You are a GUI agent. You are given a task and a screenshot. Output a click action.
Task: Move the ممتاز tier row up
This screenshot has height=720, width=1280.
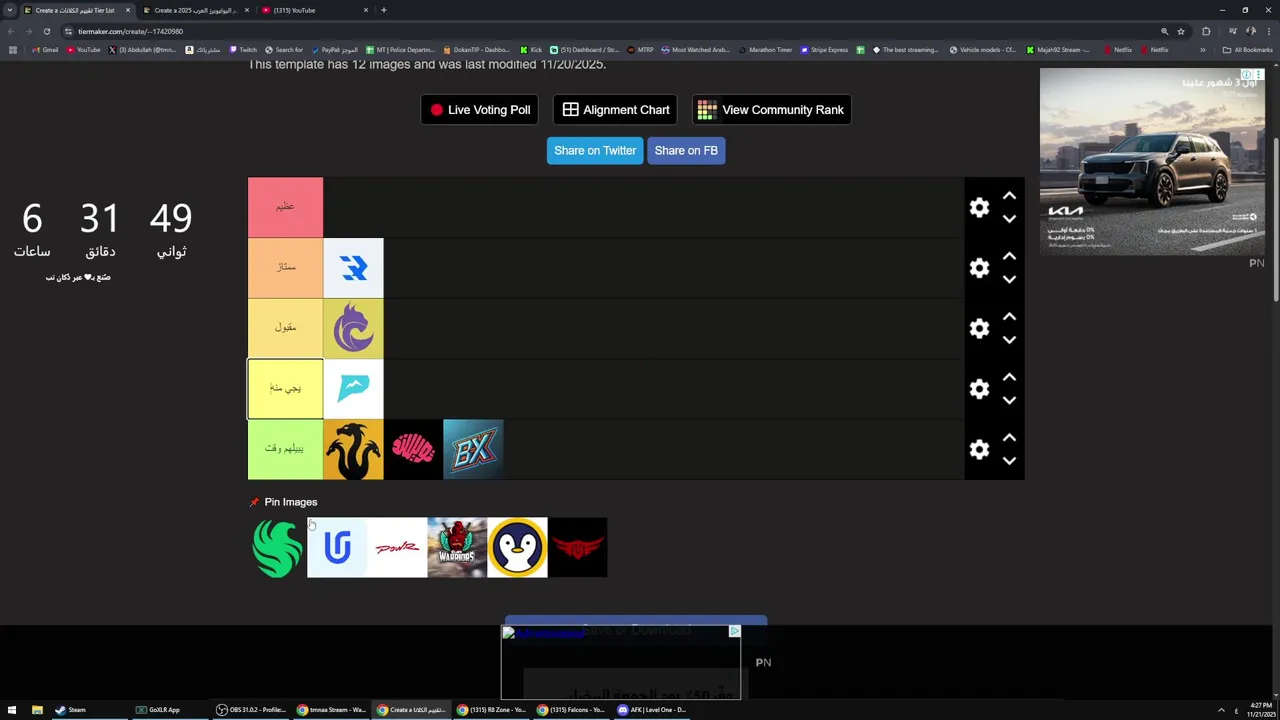point(1009,256)
